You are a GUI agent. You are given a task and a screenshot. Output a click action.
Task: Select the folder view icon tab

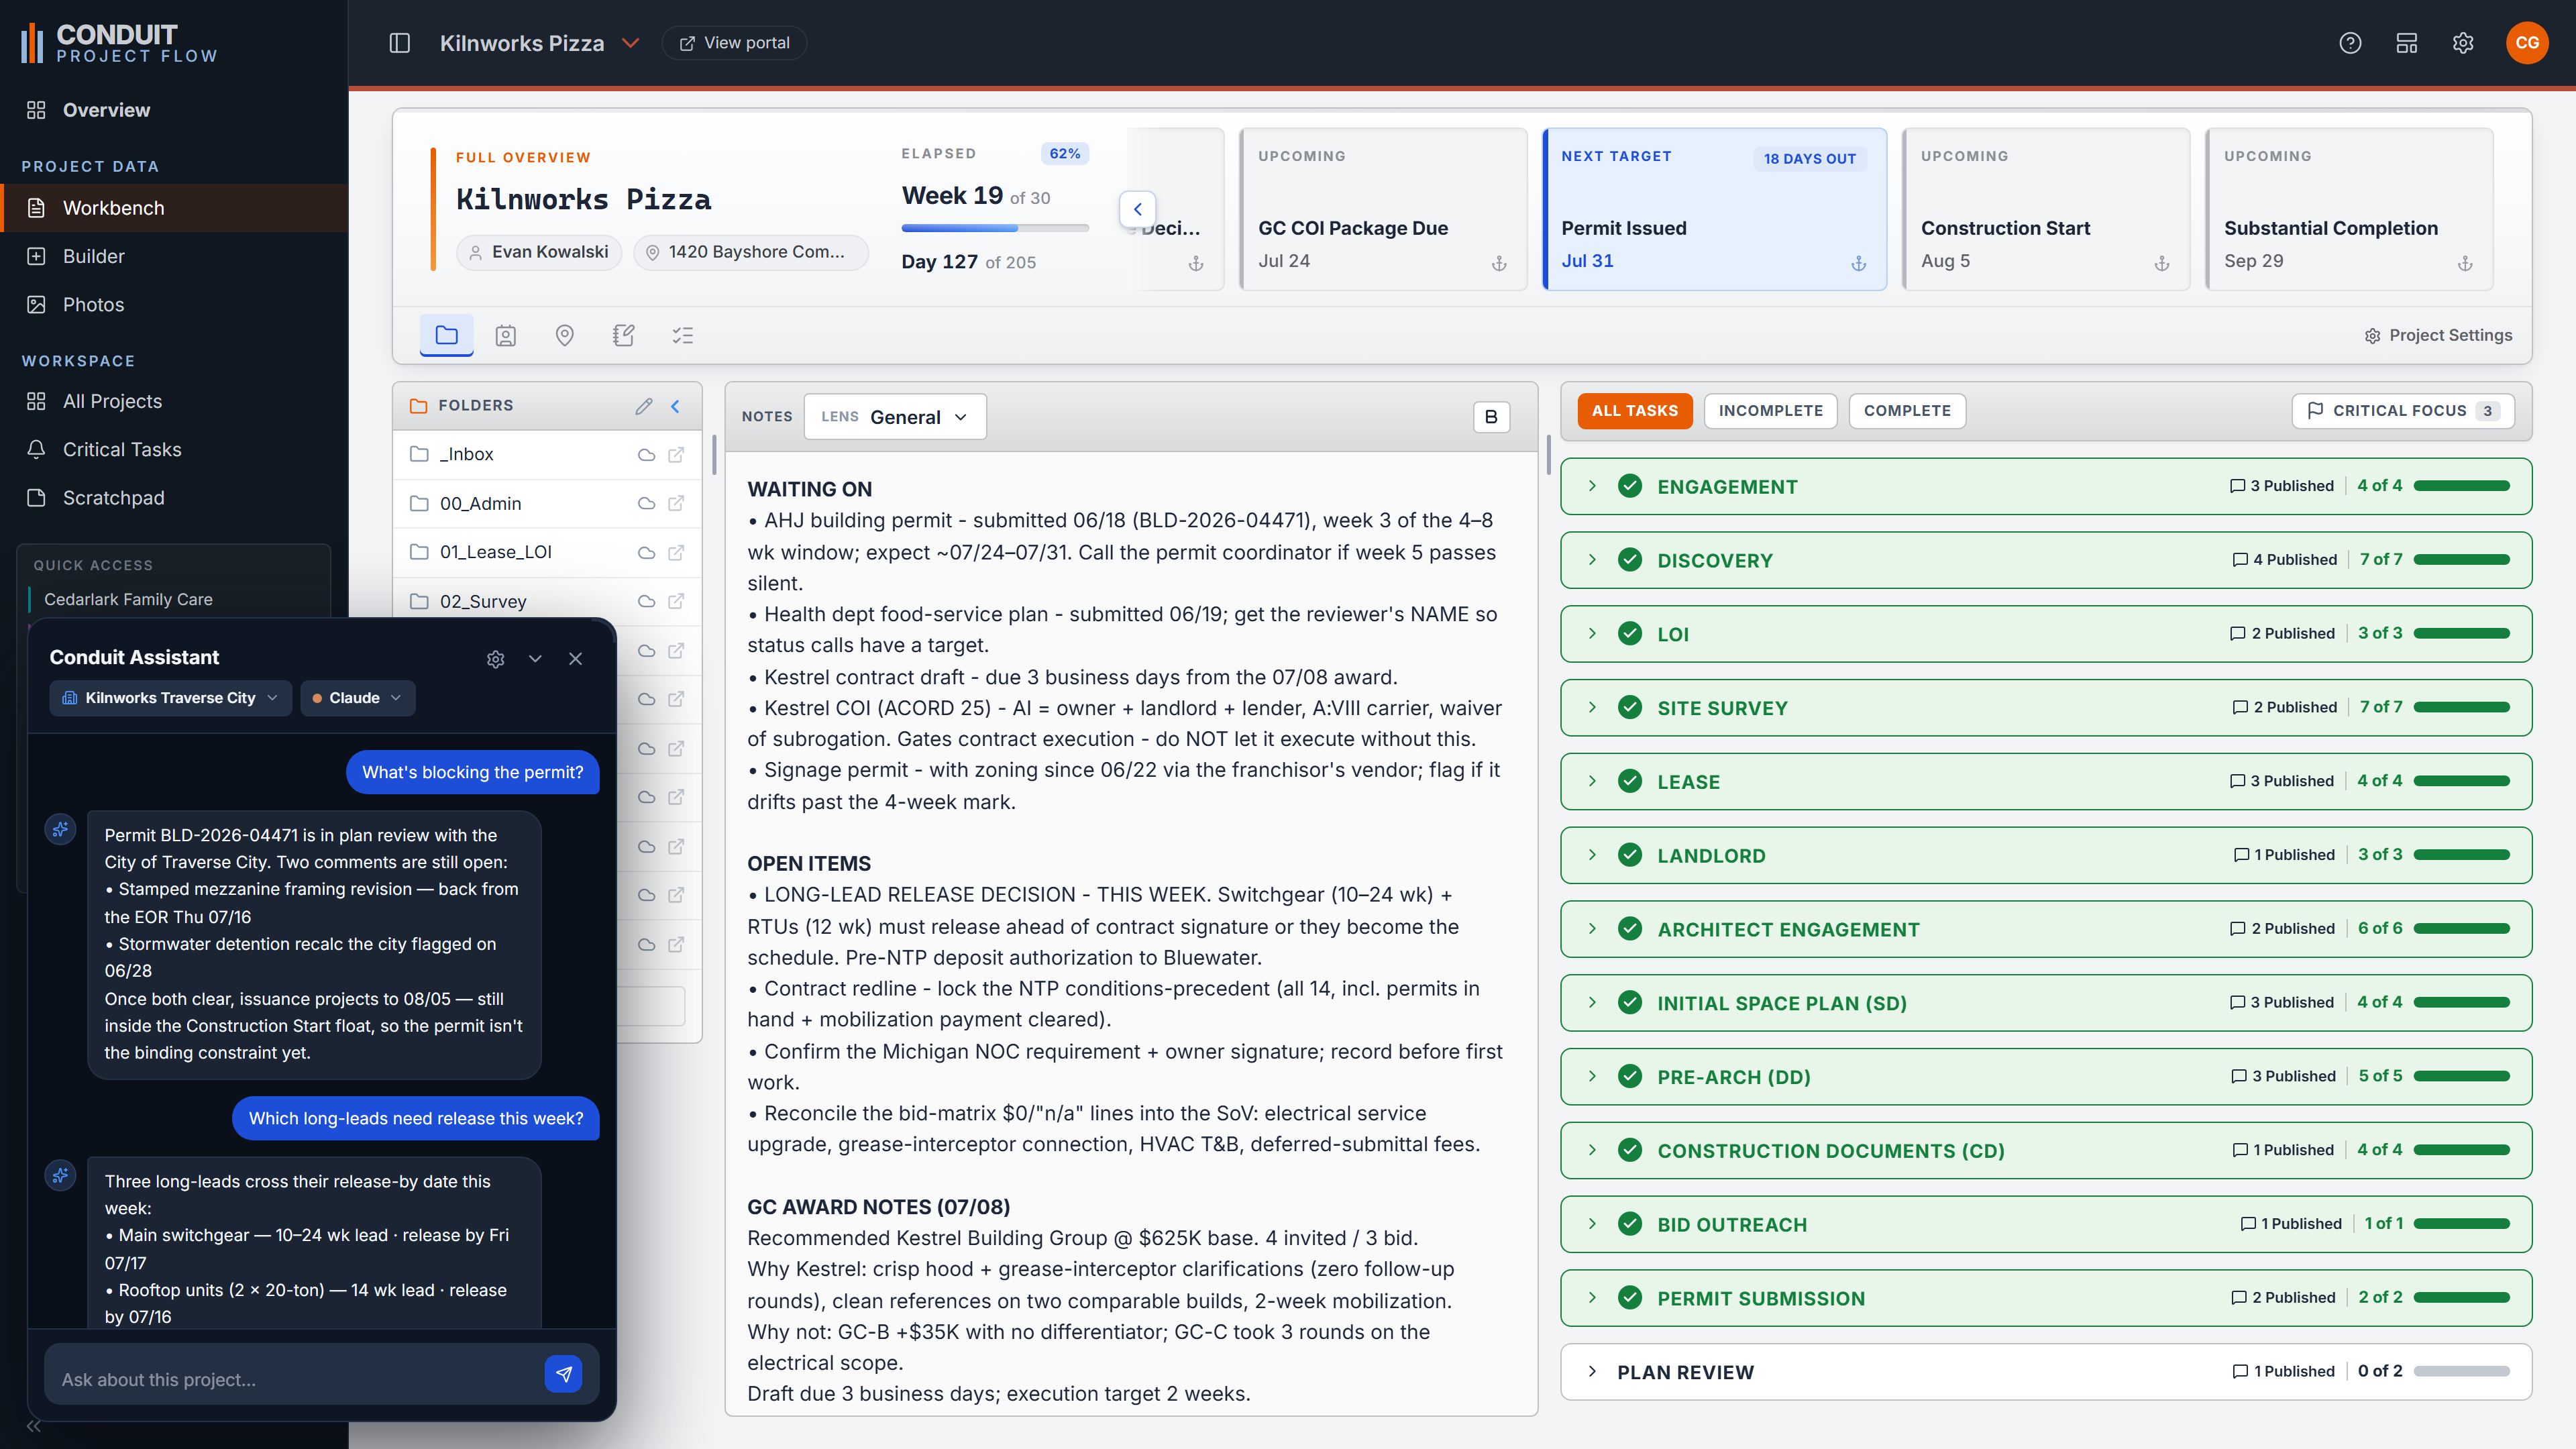(446, 335)
